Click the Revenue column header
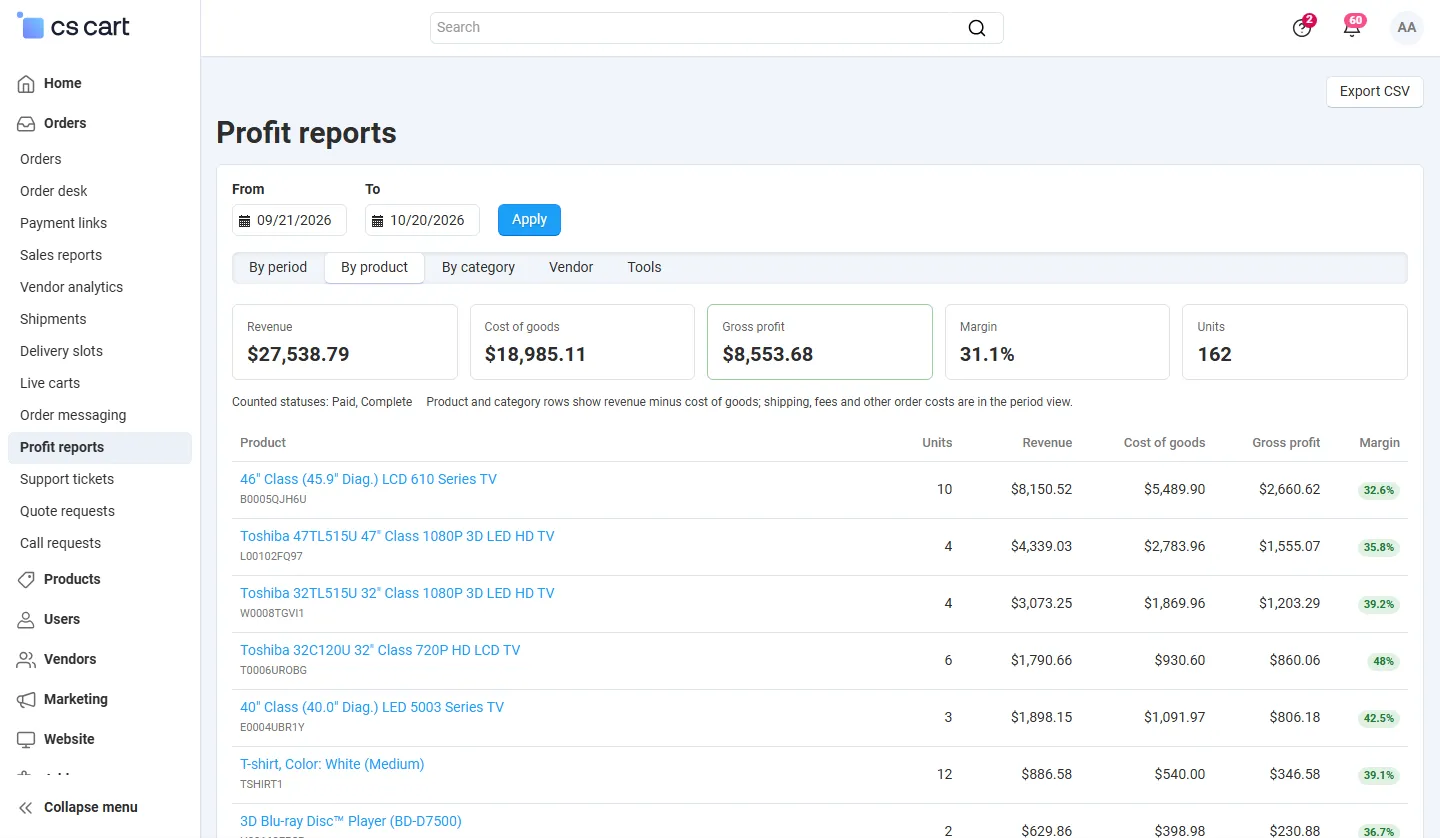The width and height of the screenshot is (1440, 838). (x=1047, y=443)
